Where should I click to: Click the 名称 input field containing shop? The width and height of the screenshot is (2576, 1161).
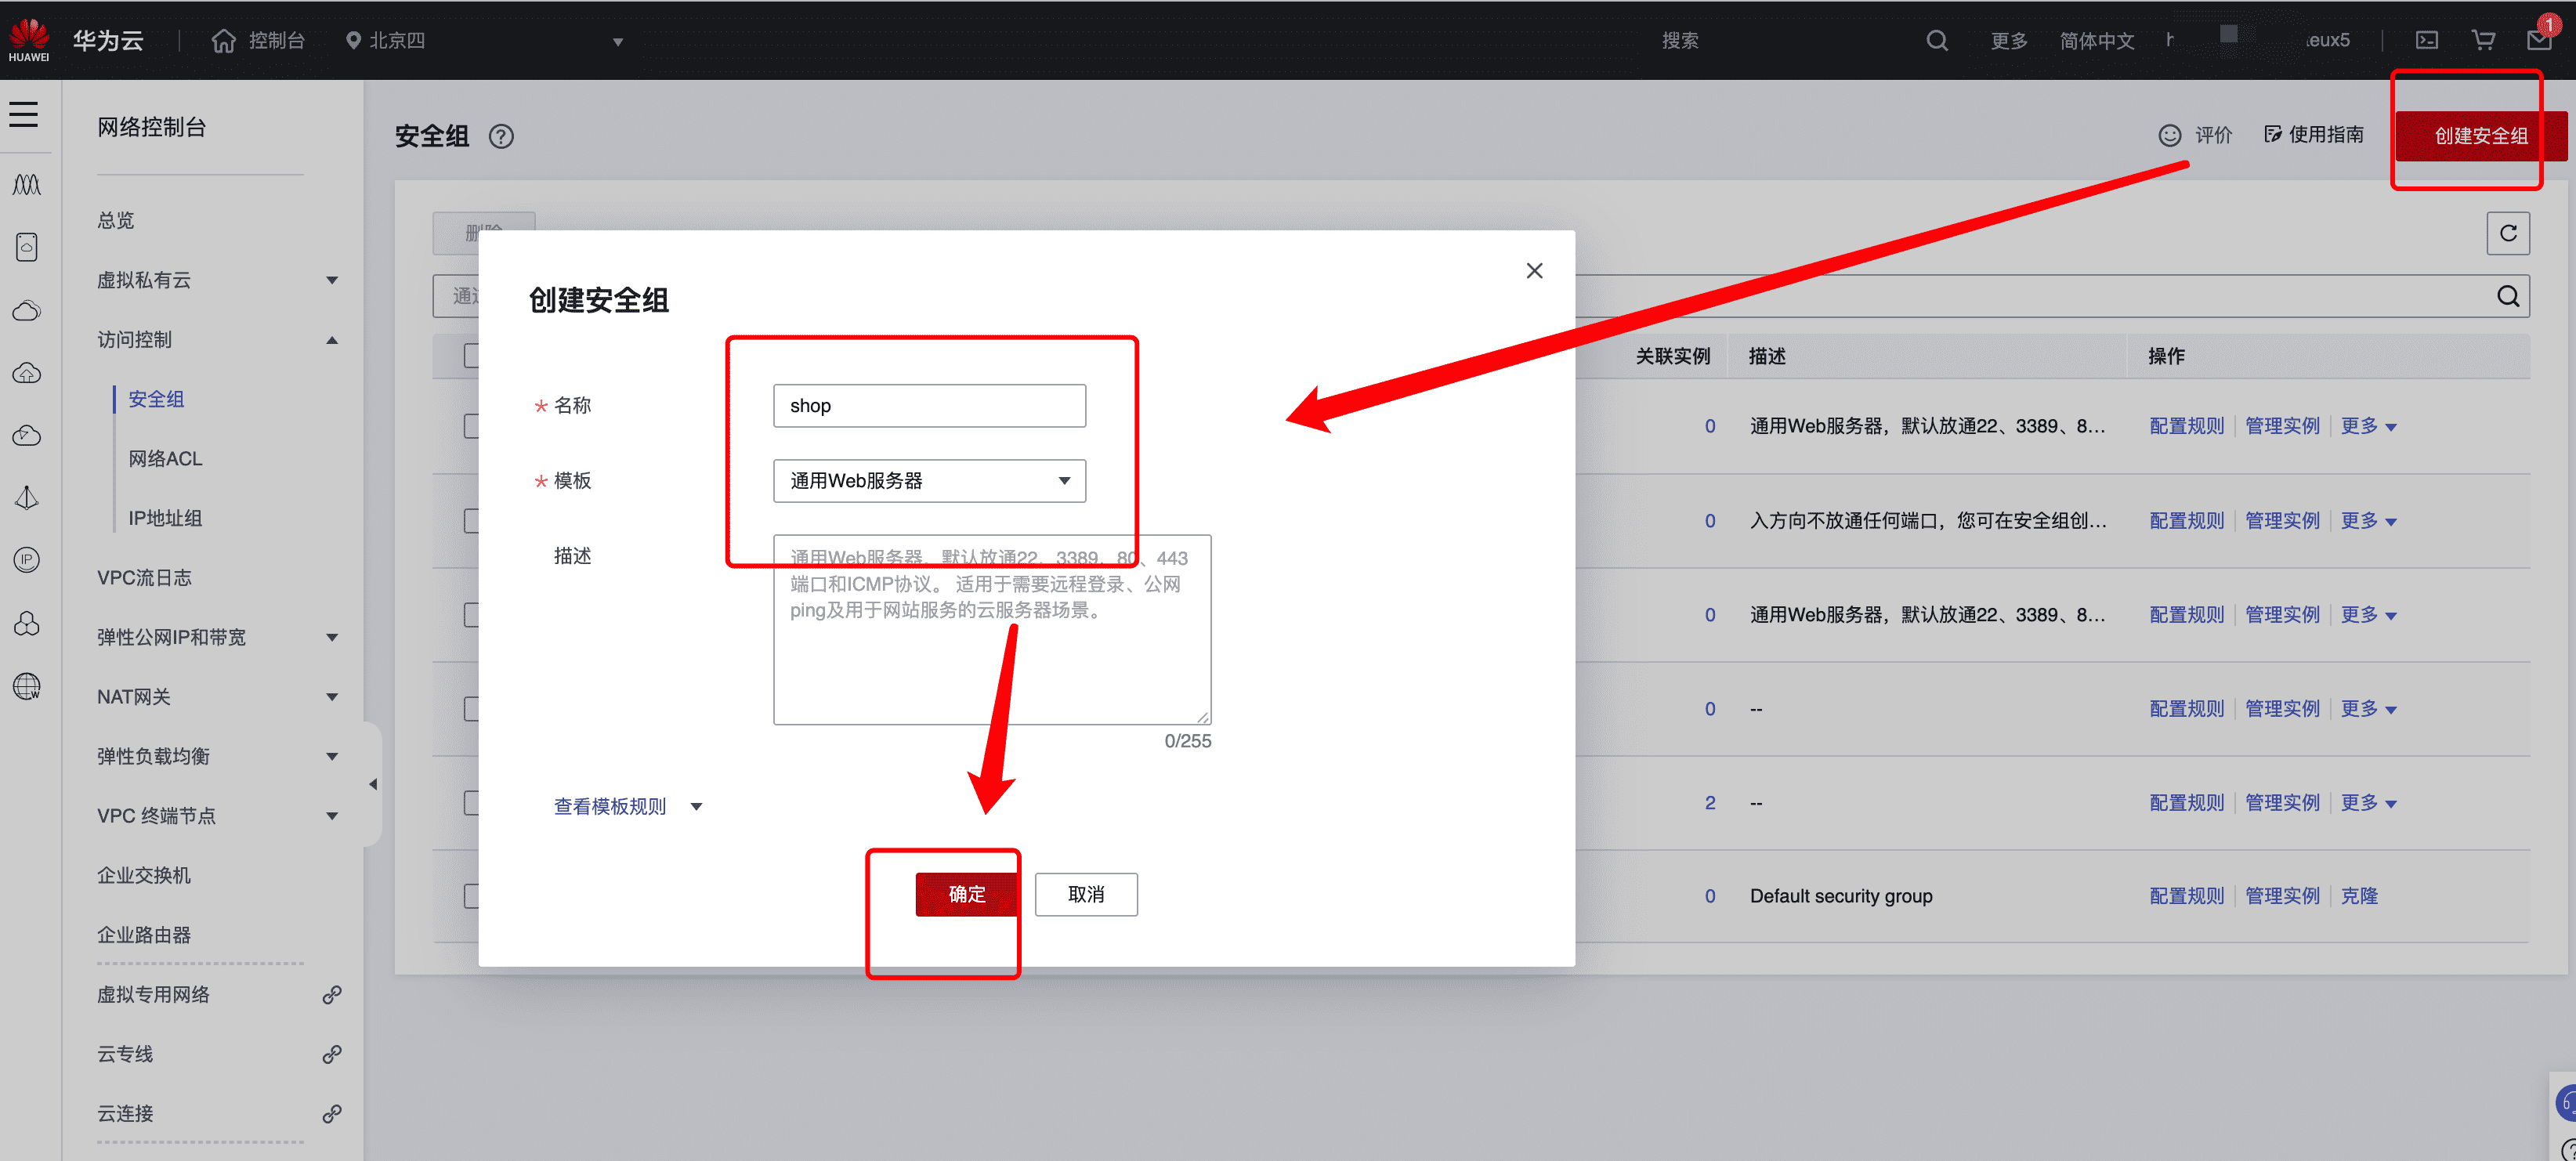tap(929, 406)
